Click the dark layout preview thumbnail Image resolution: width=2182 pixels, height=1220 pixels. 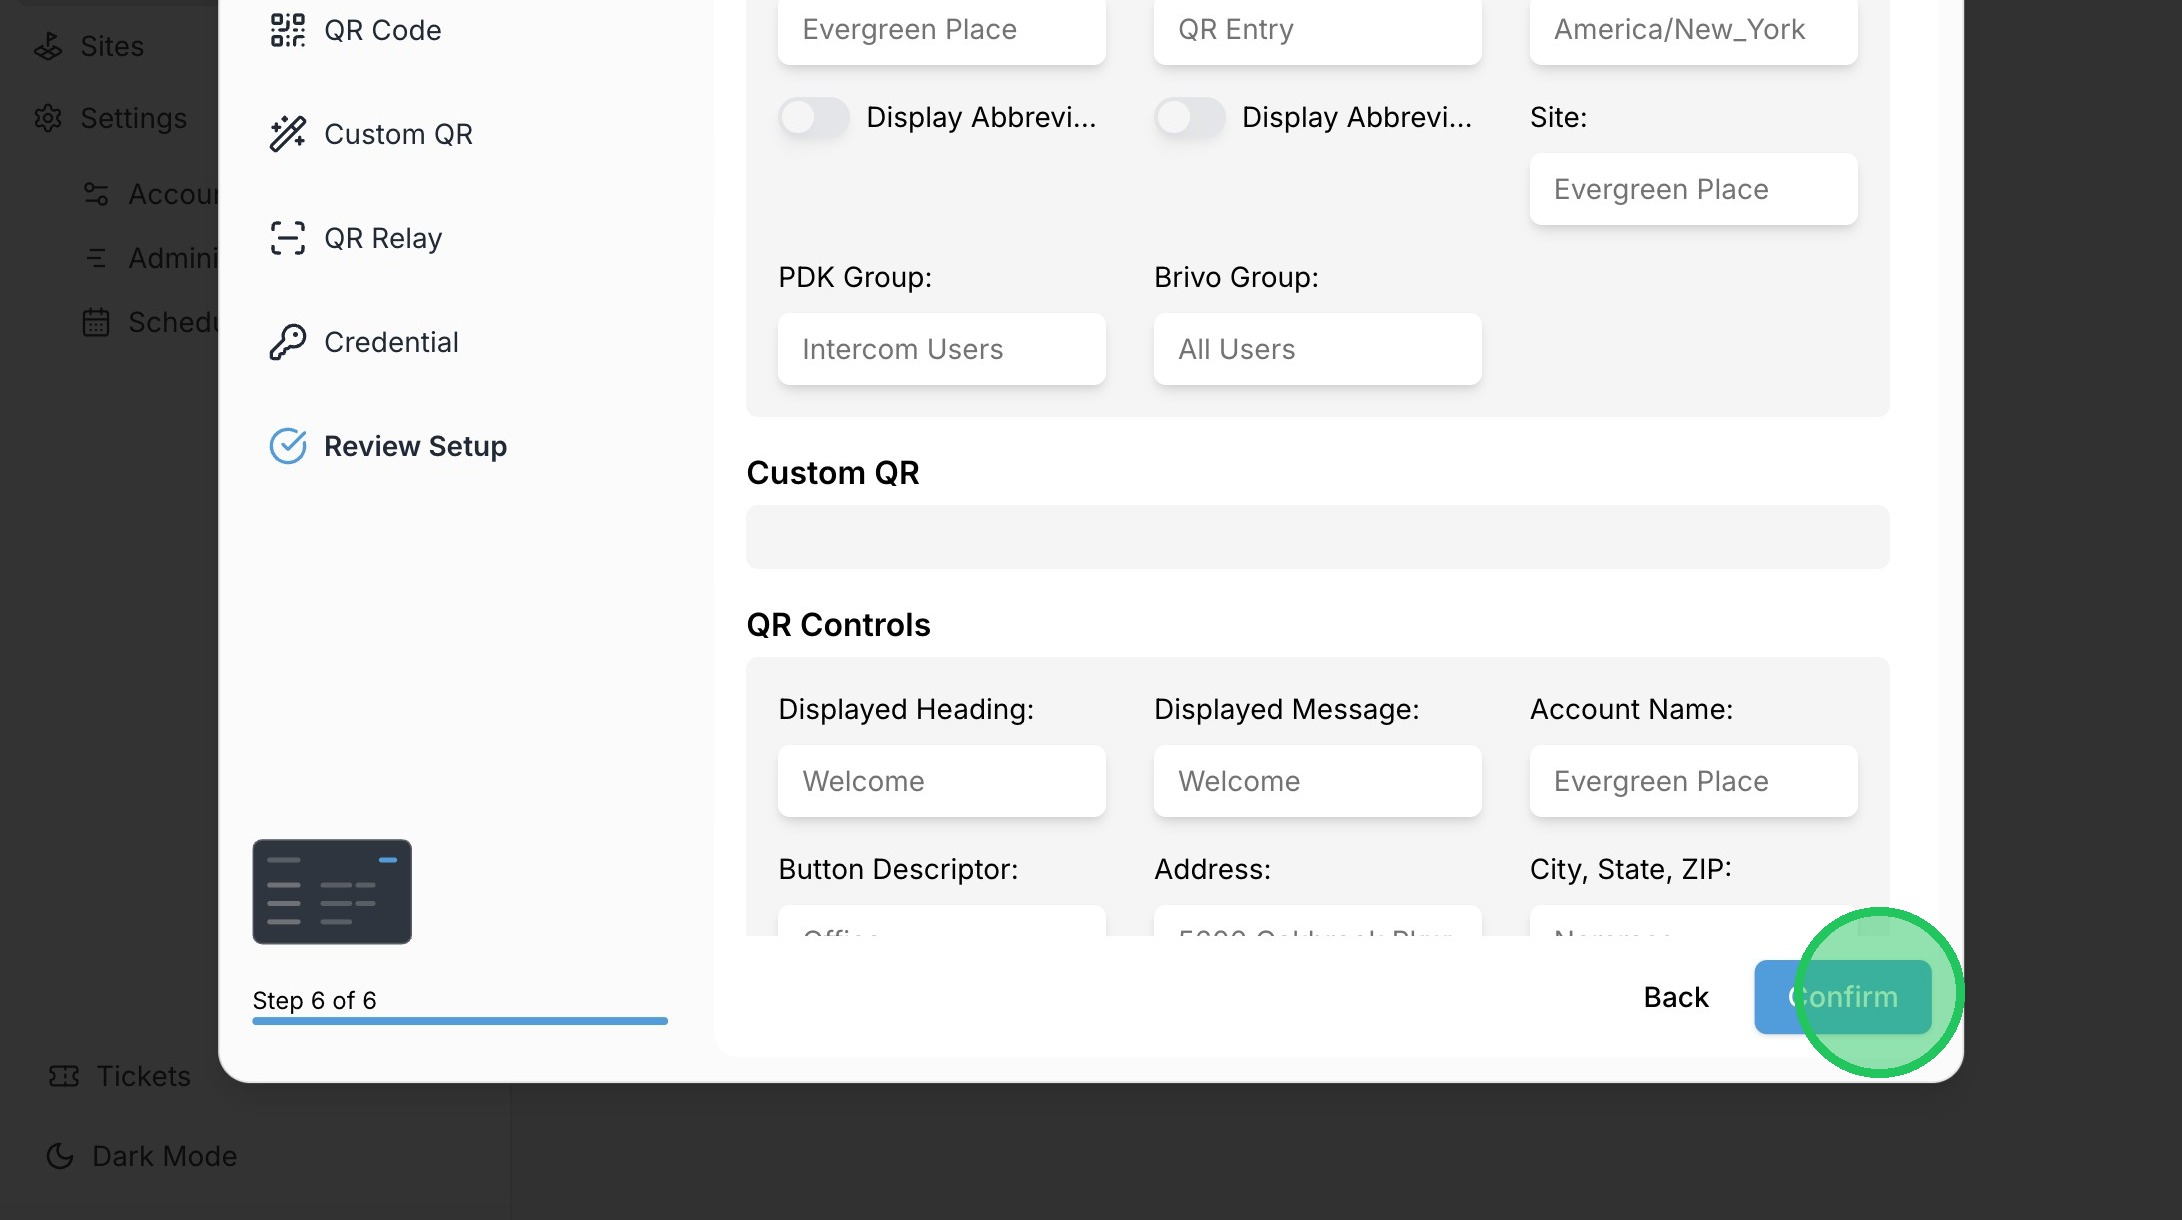point(332,891)
